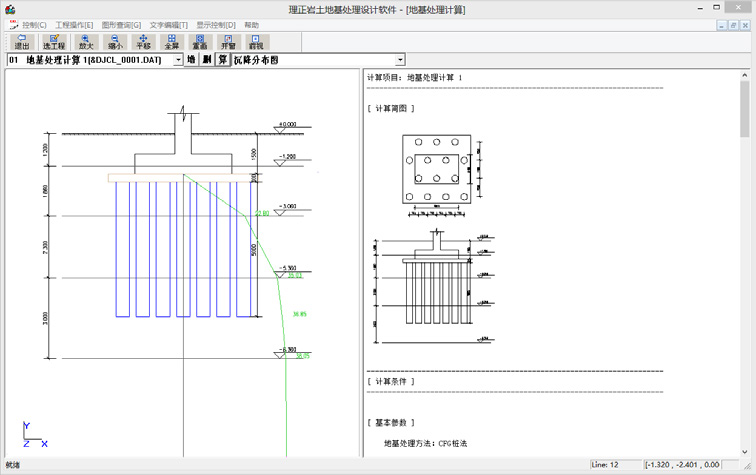Activate the 平移 (Pan) tool
756x475 pixels.
pos(143,42)
